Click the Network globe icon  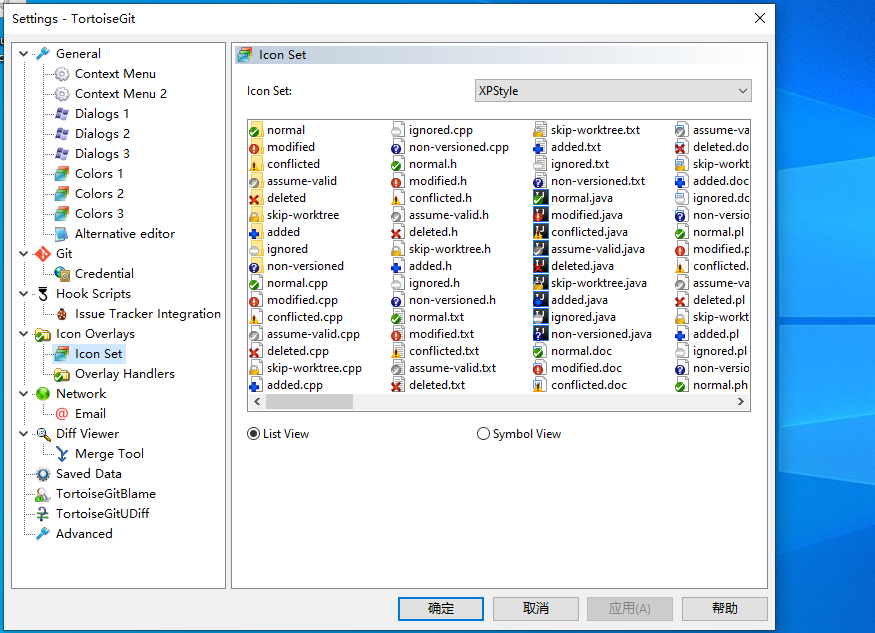tap(43, 394)
